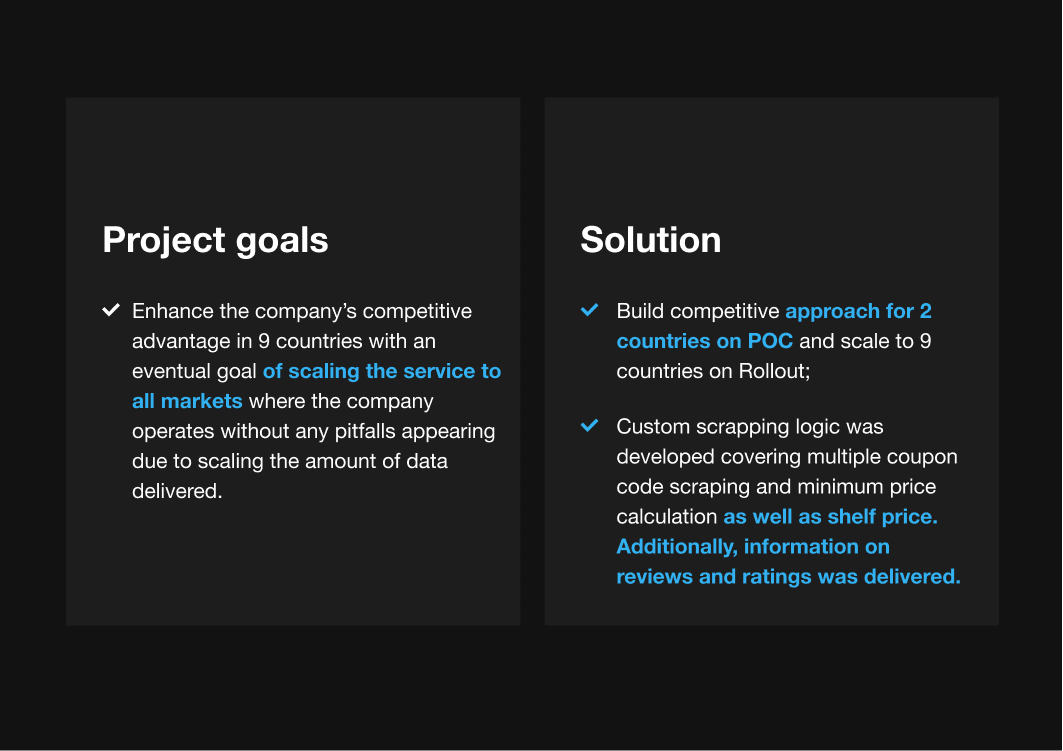Click highlighted 'as well as shelf price.'
The width and height of the screenshot is (1063, 751).
click(830, 517)
